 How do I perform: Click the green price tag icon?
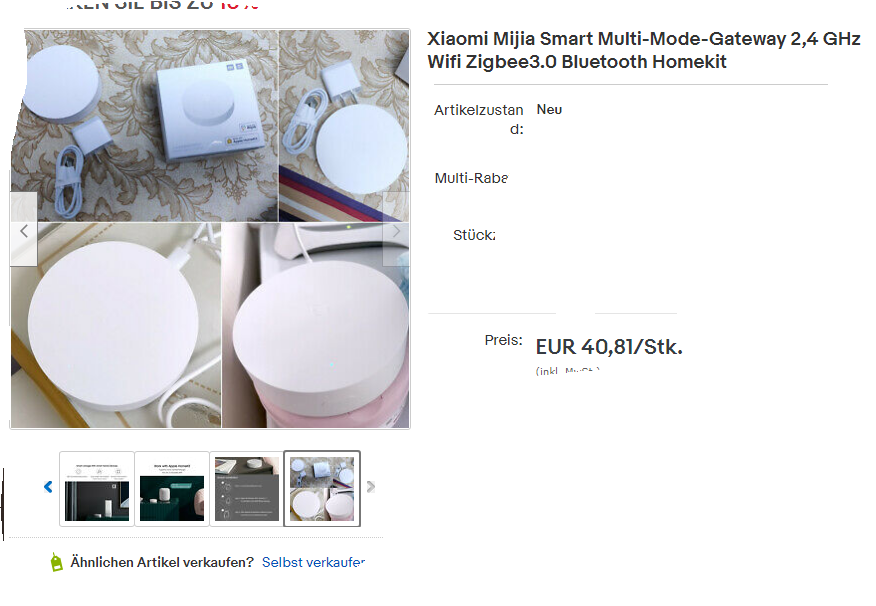coord(56,562)
